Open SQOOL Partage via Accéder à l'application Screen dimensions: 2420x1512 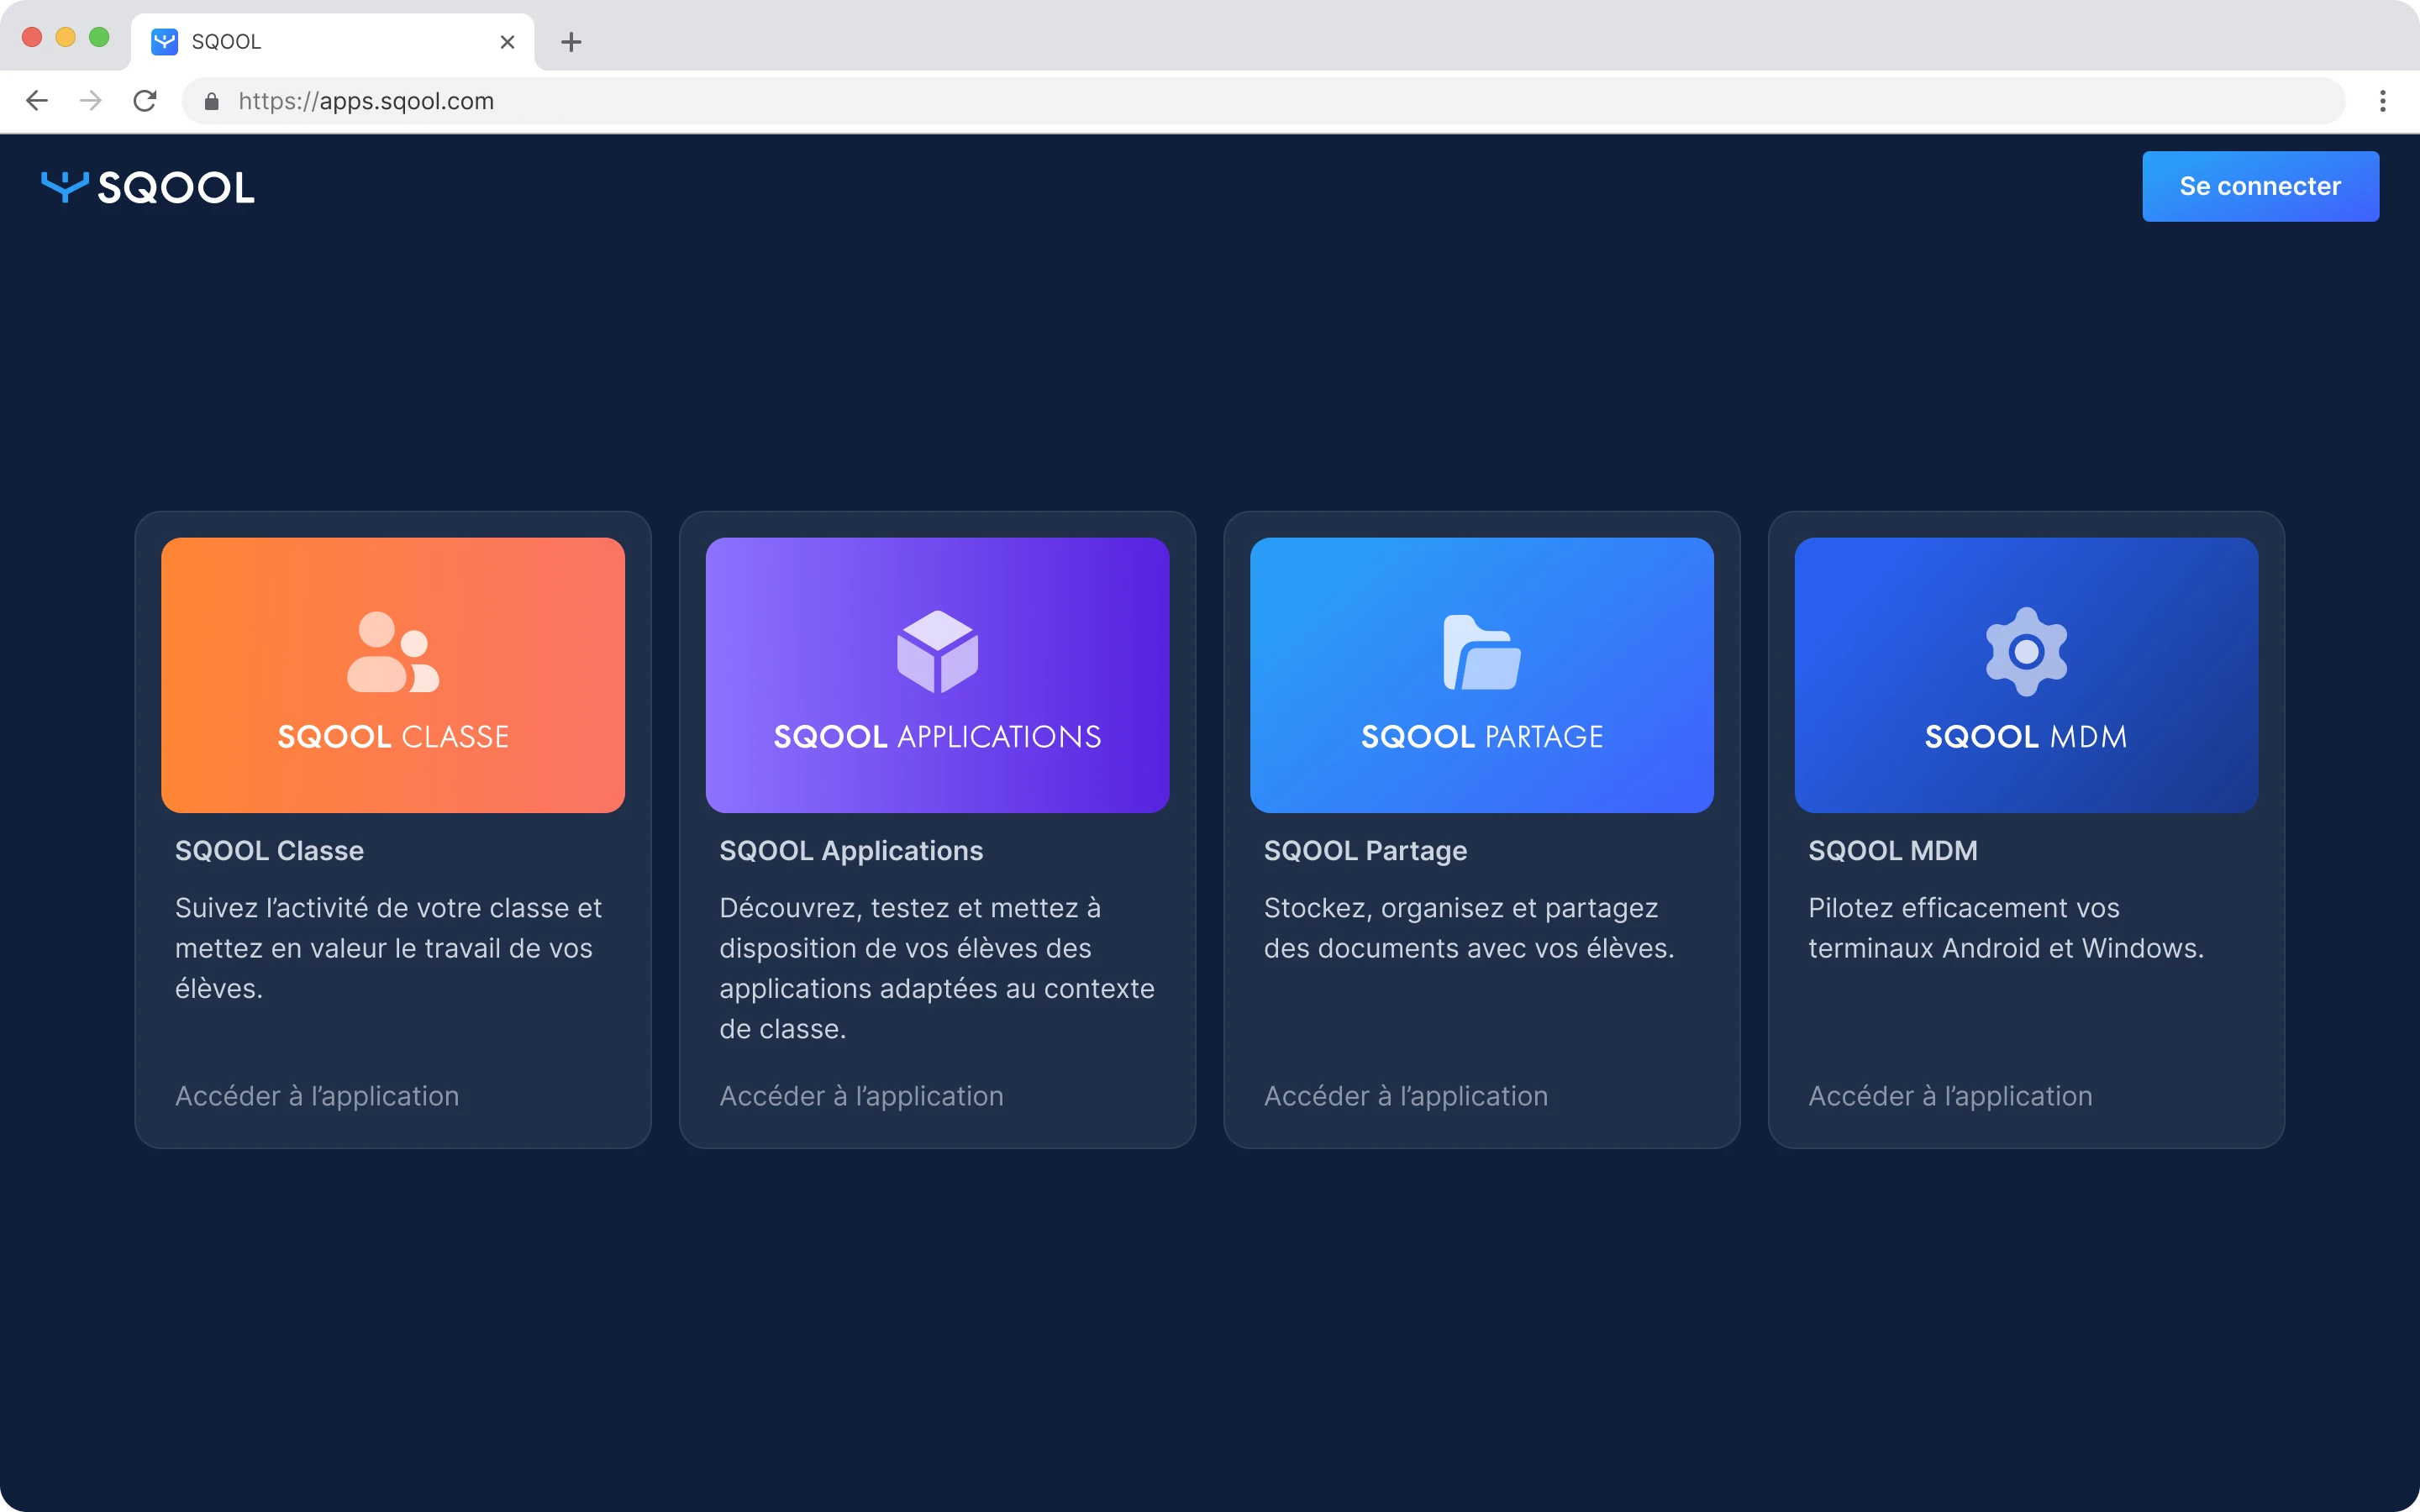point(1406,1095)
